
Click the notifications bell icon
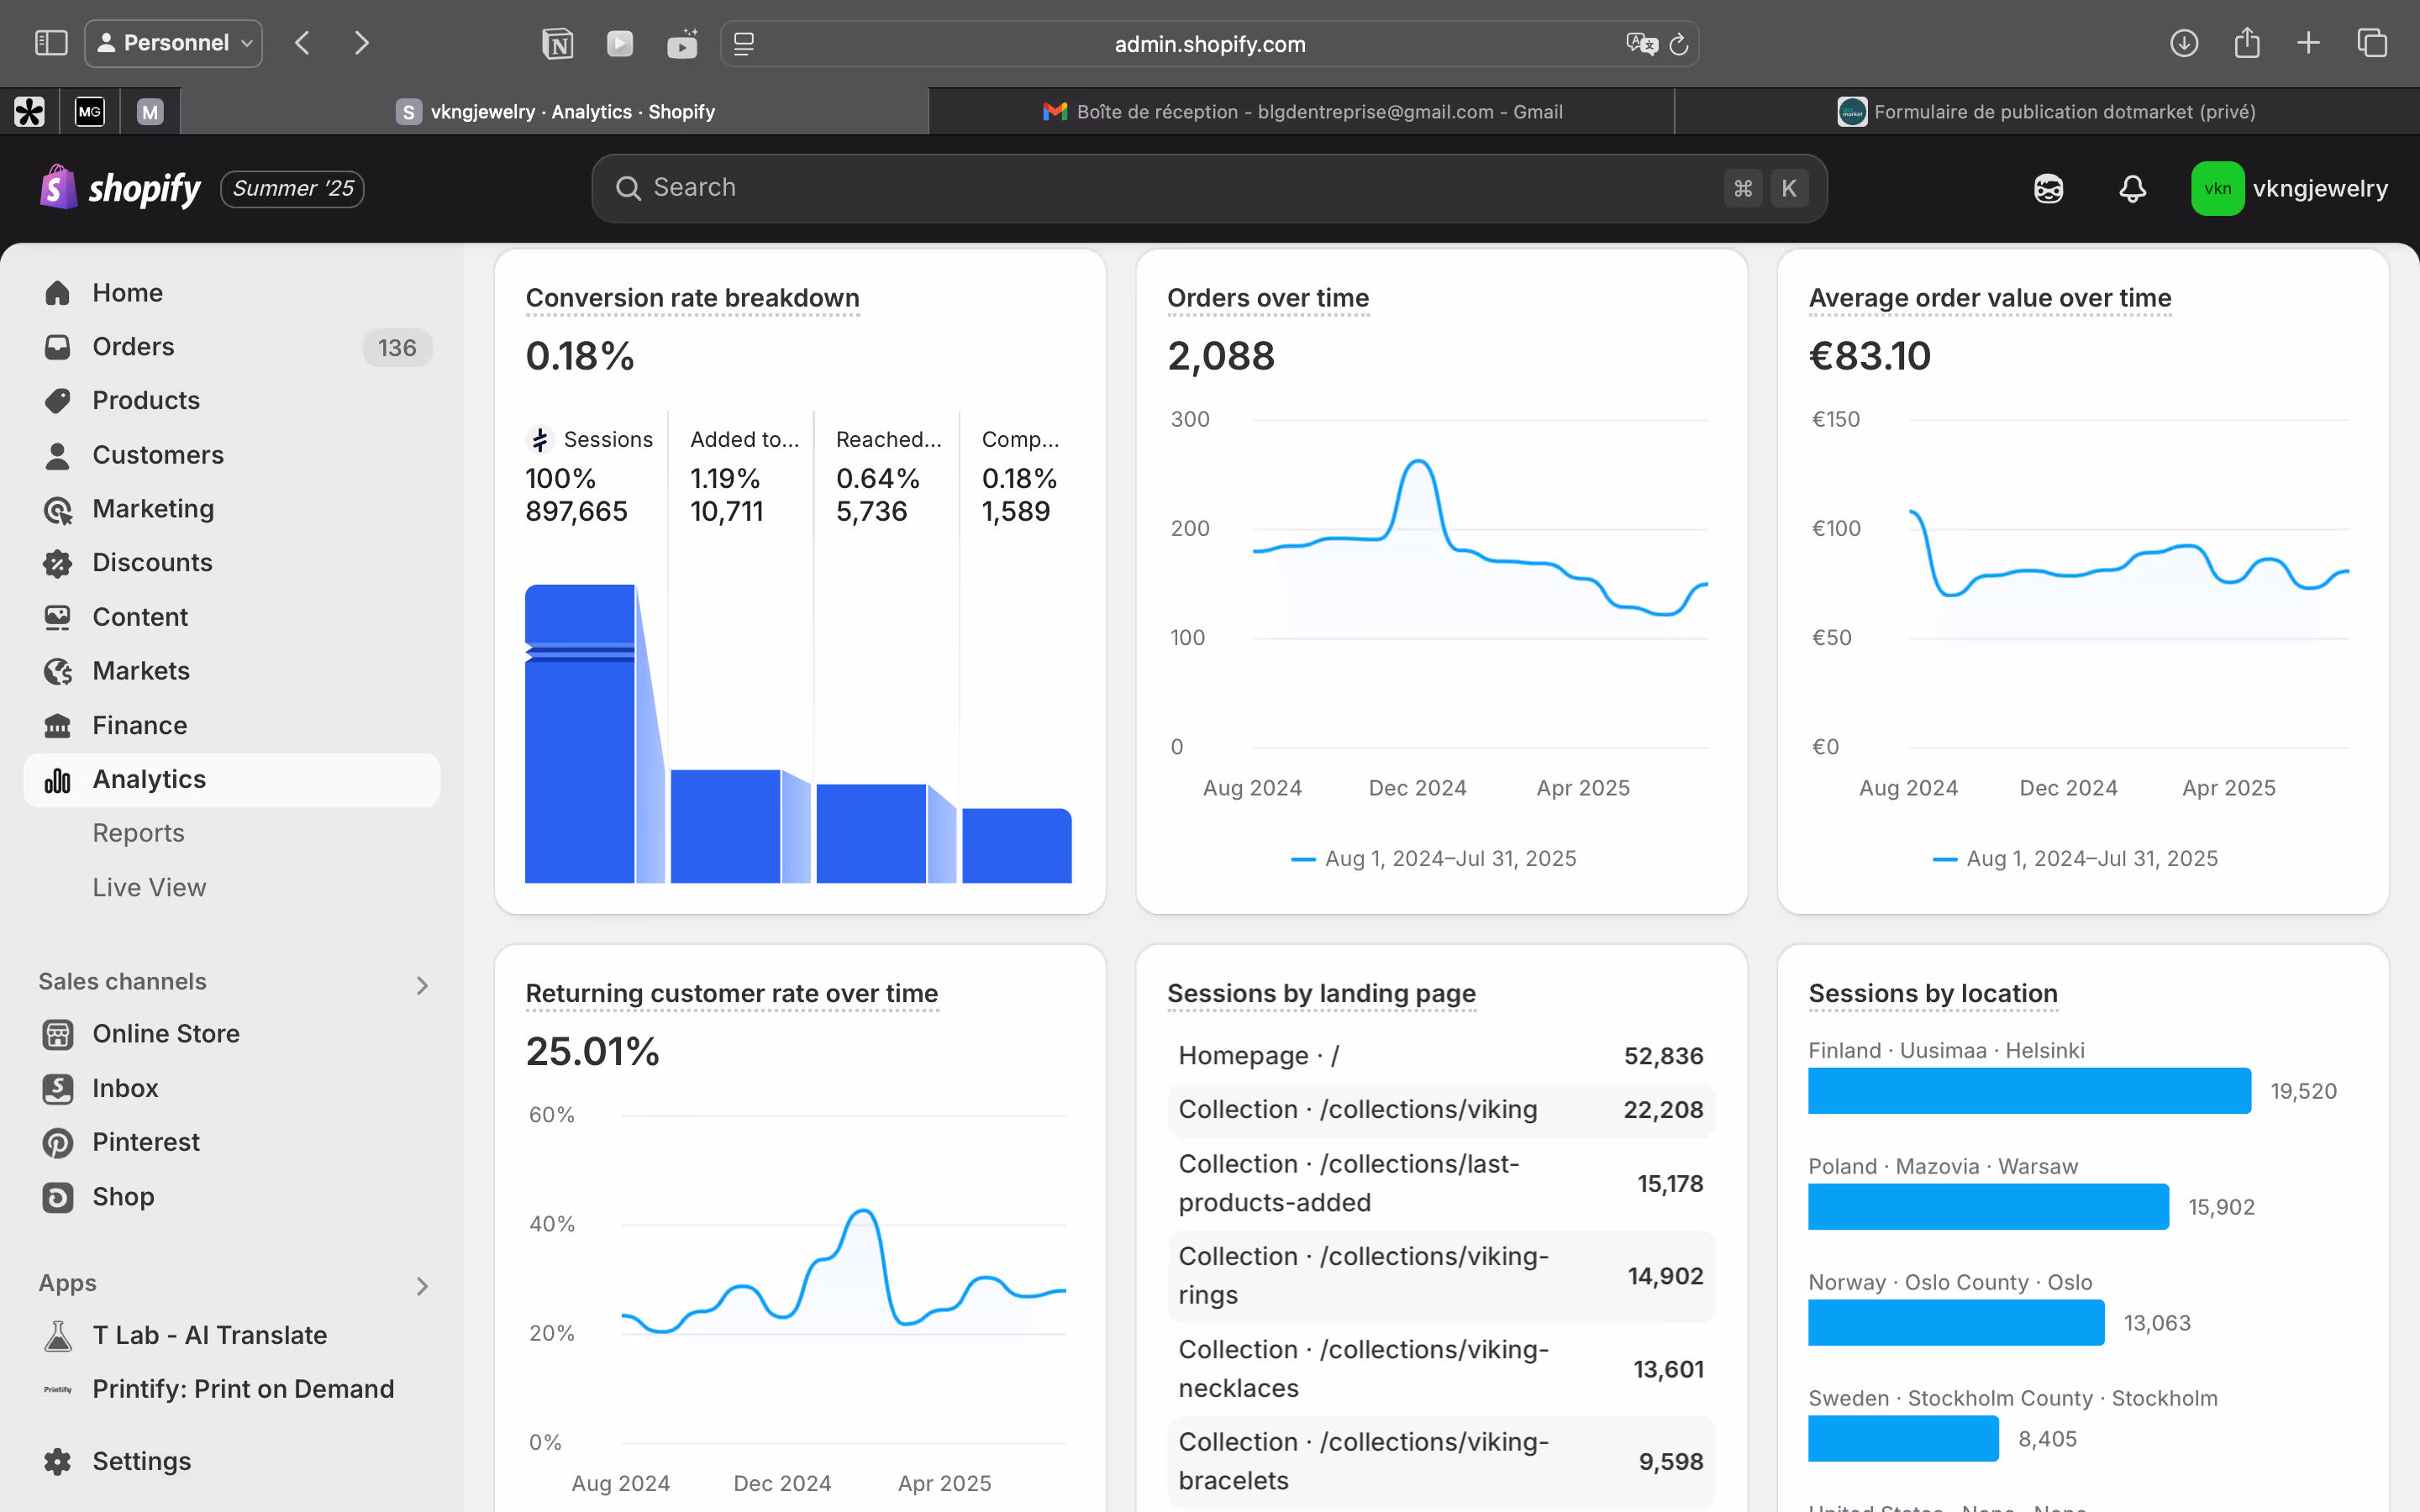pos(2132,188)
